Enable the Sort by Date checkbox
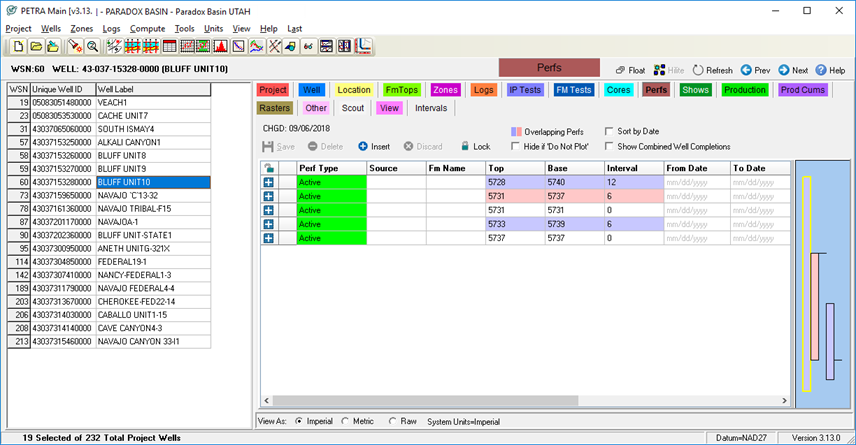The height and width of the screenshot is (445, 856). tap(609, 131)
